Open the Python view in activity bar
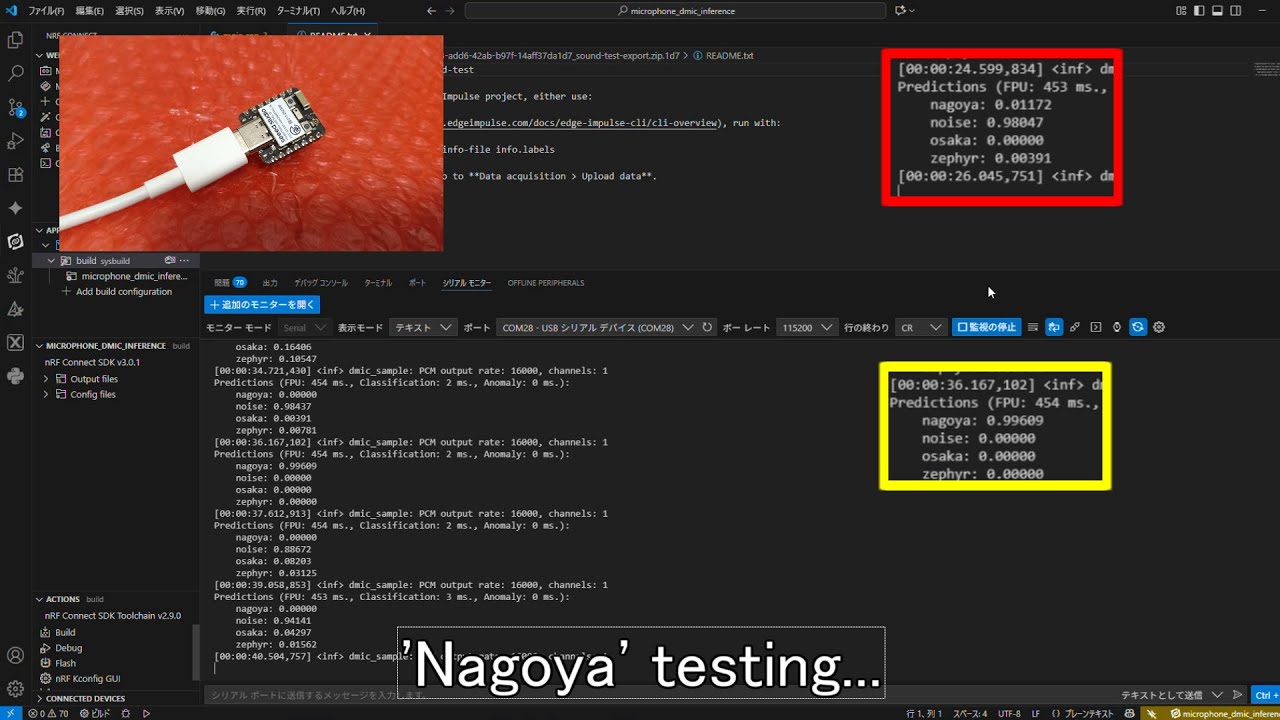 [15, 376]
